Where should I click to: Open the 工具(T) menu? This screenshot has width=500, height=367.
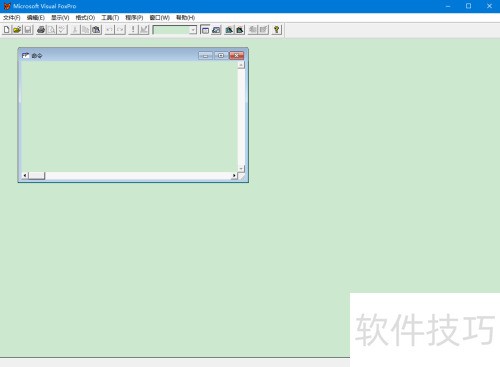pos(110,18)
